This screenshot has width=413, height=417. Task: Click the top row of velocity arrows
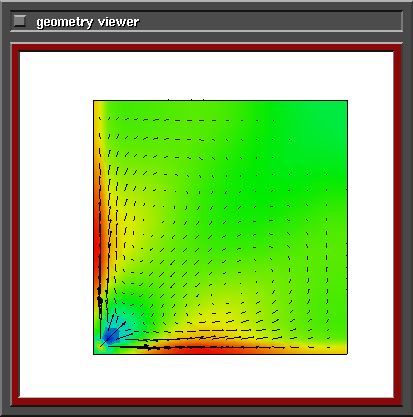click(187, 119)
